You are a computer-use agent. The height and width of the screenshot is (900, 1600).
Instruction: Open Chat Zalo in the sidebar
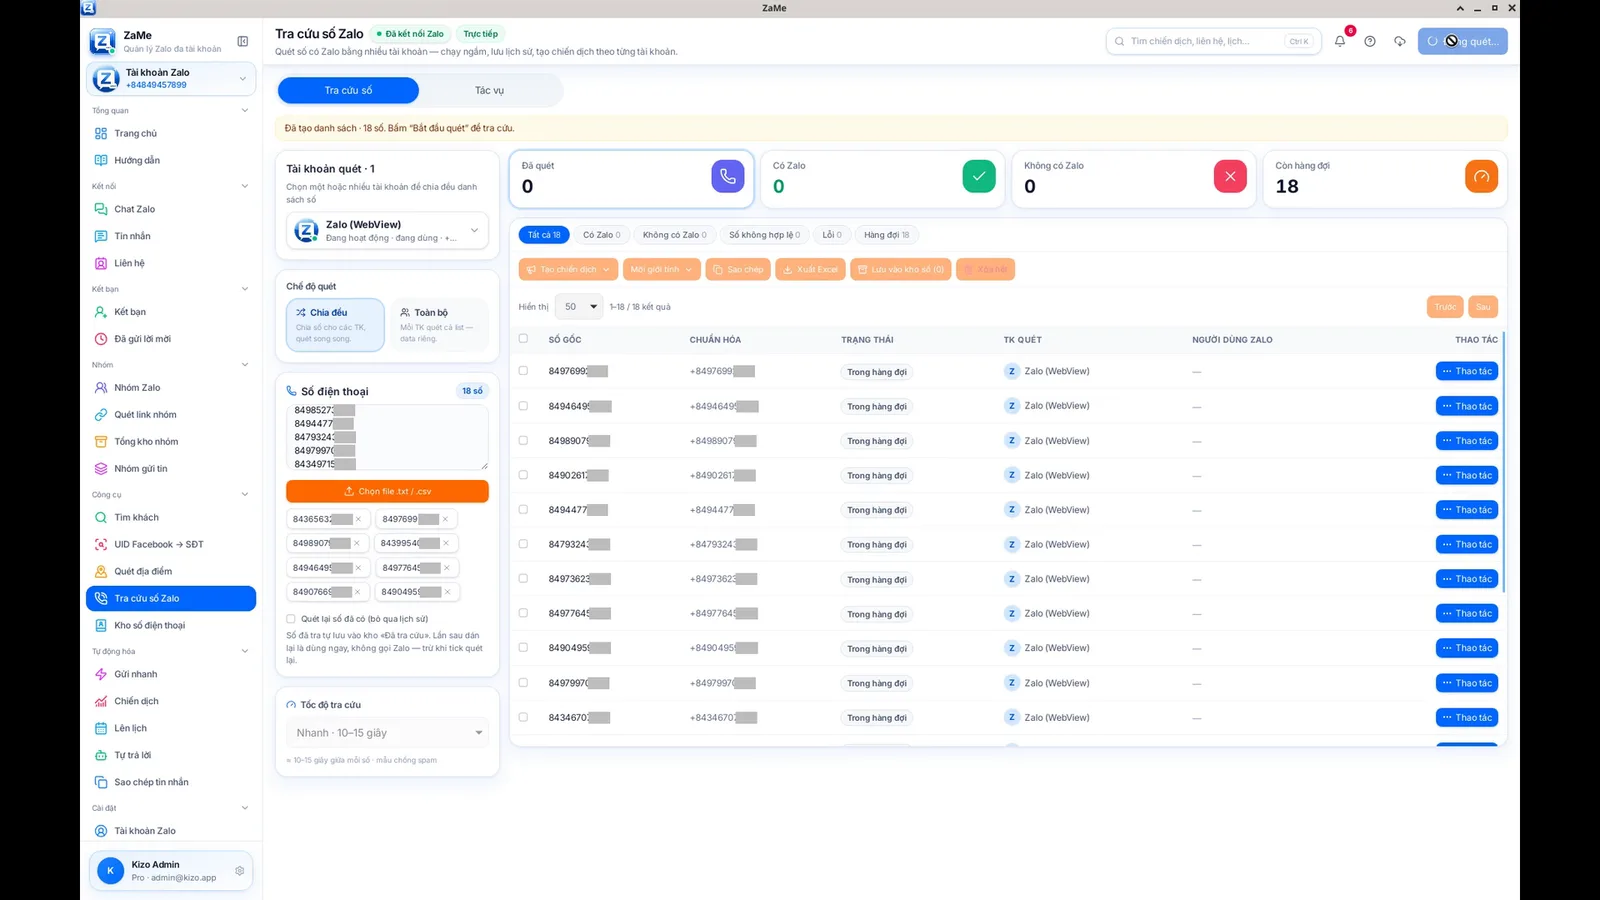click(171, 209)
